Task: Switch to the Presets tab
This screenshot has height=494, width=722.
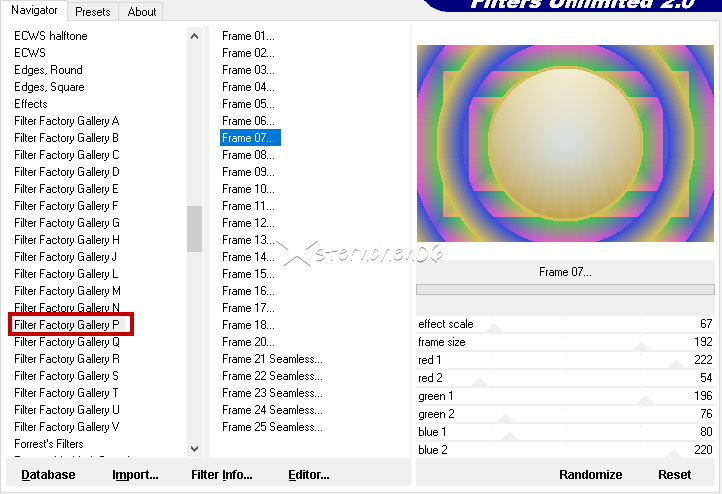Action: tap(93, 12)
